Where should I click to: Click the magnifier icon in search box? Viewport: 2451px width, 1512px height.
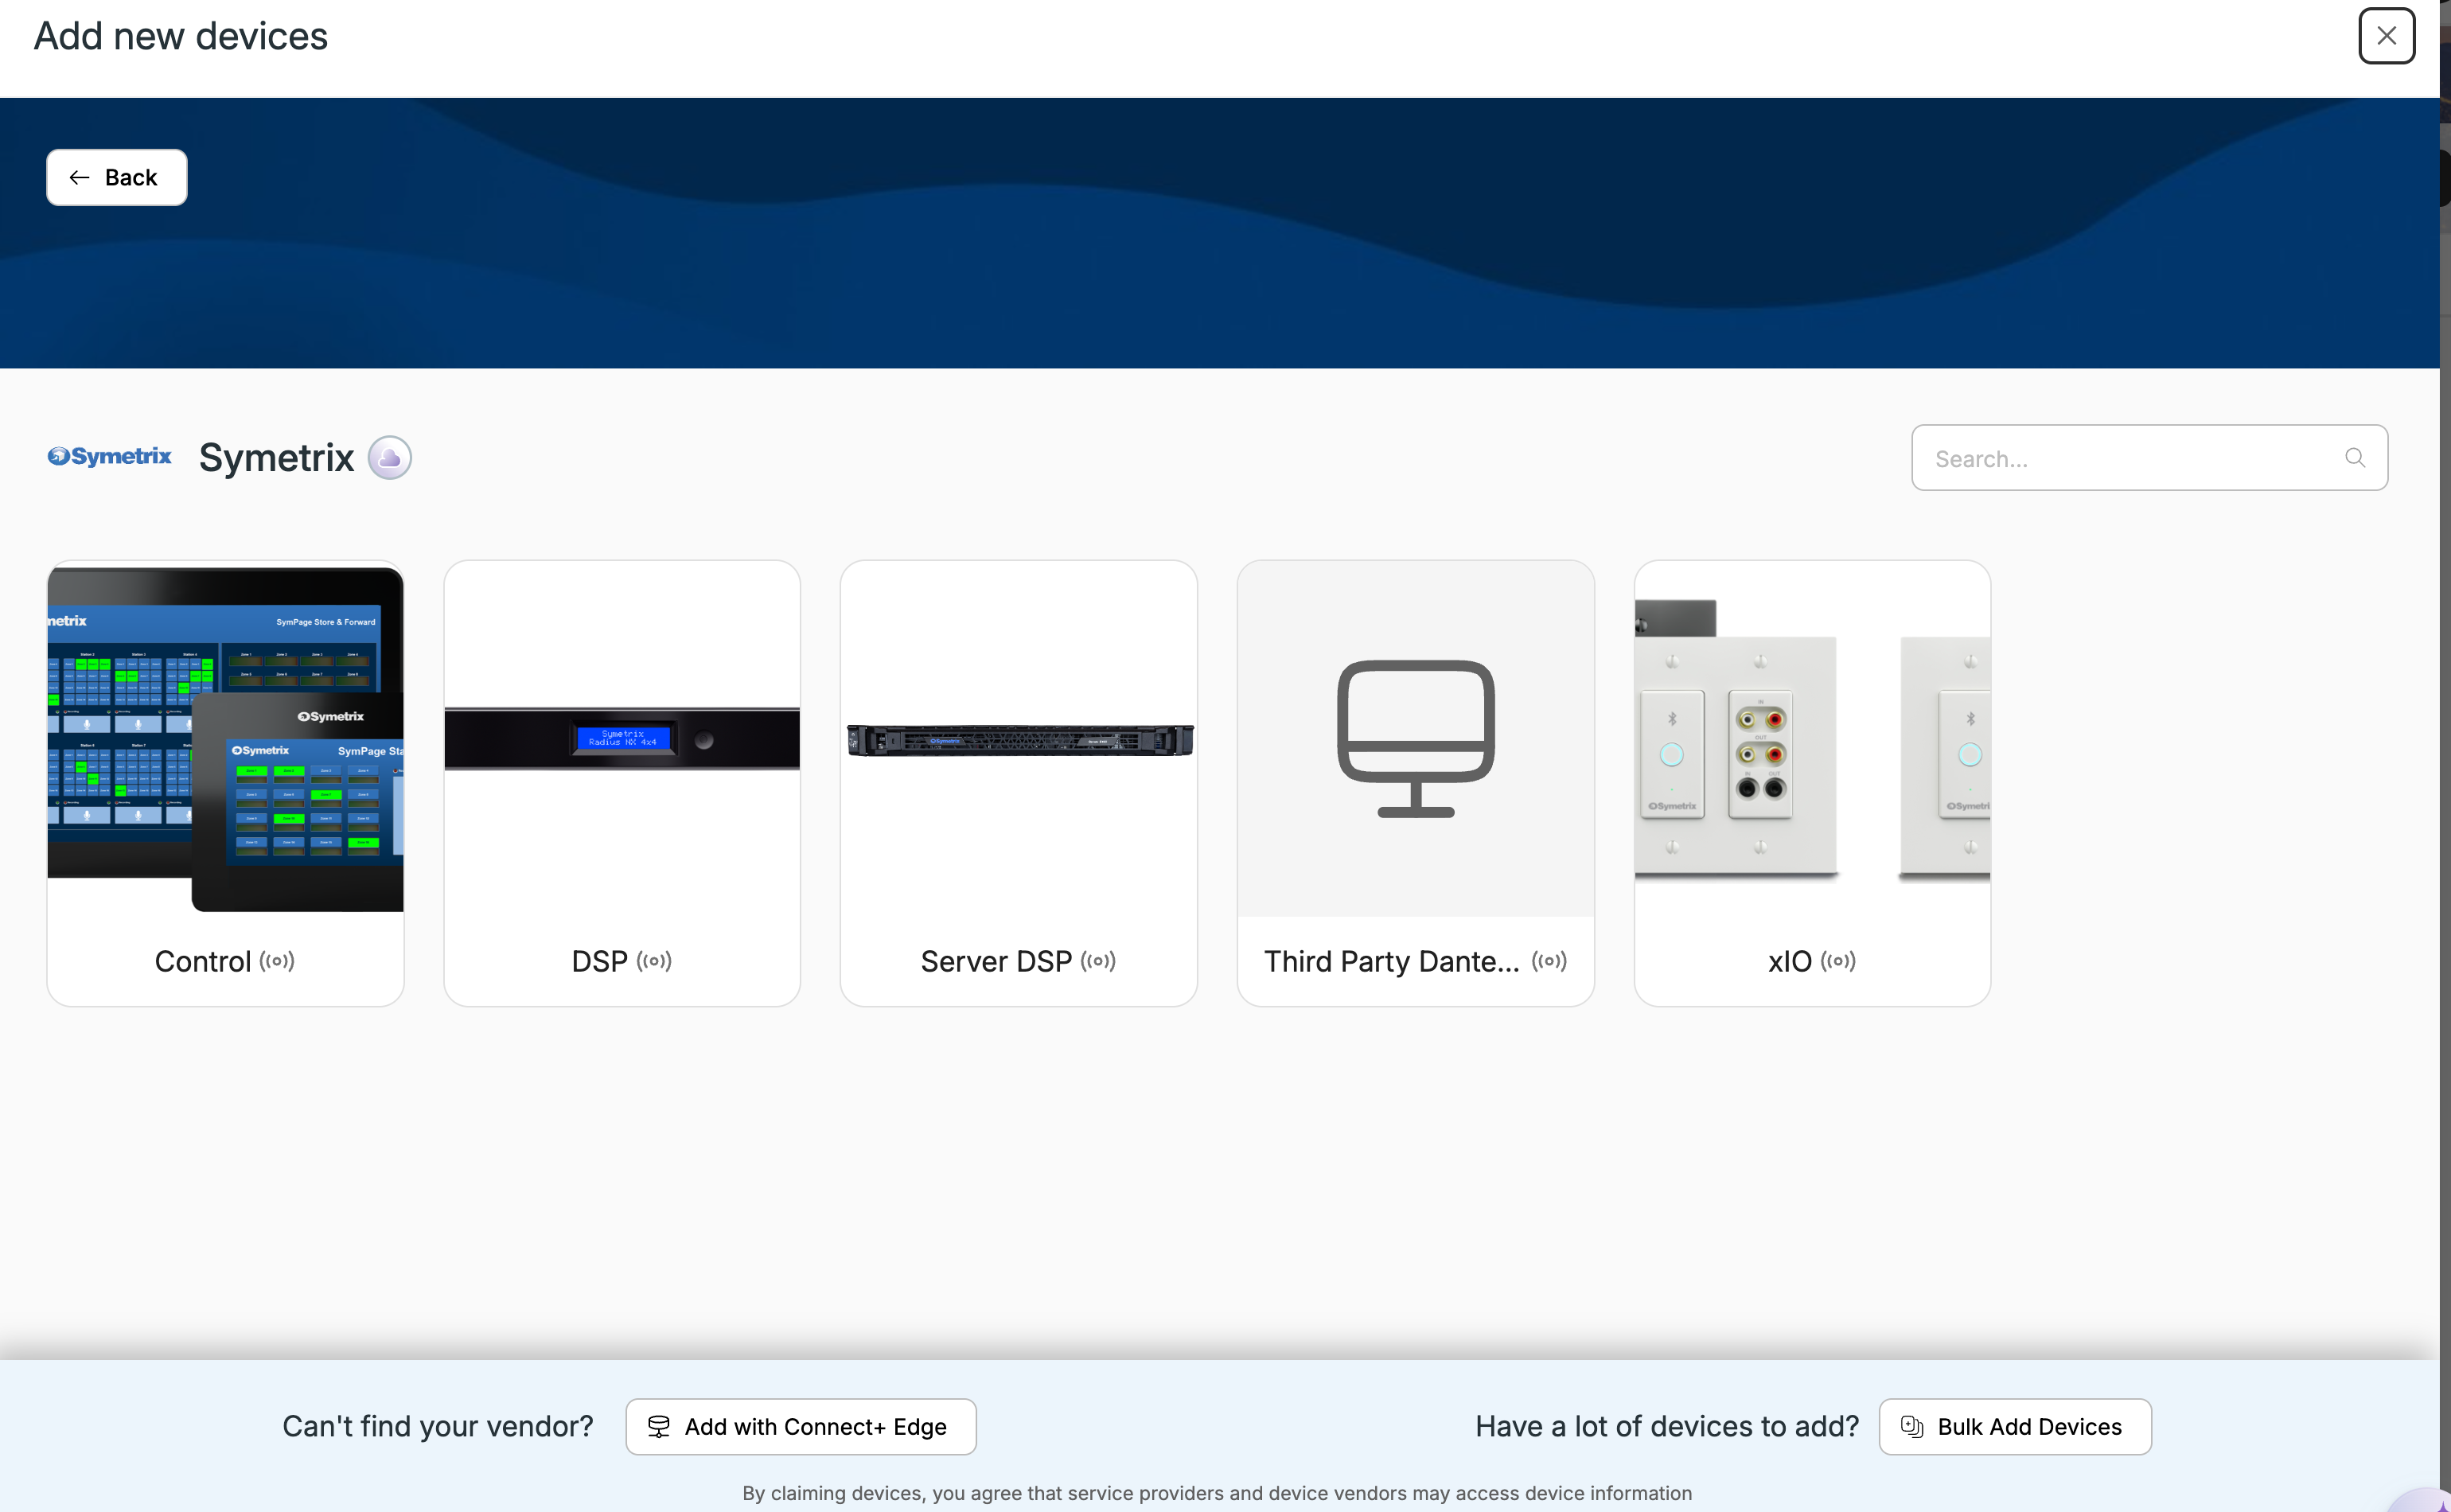click(2354, 458)
